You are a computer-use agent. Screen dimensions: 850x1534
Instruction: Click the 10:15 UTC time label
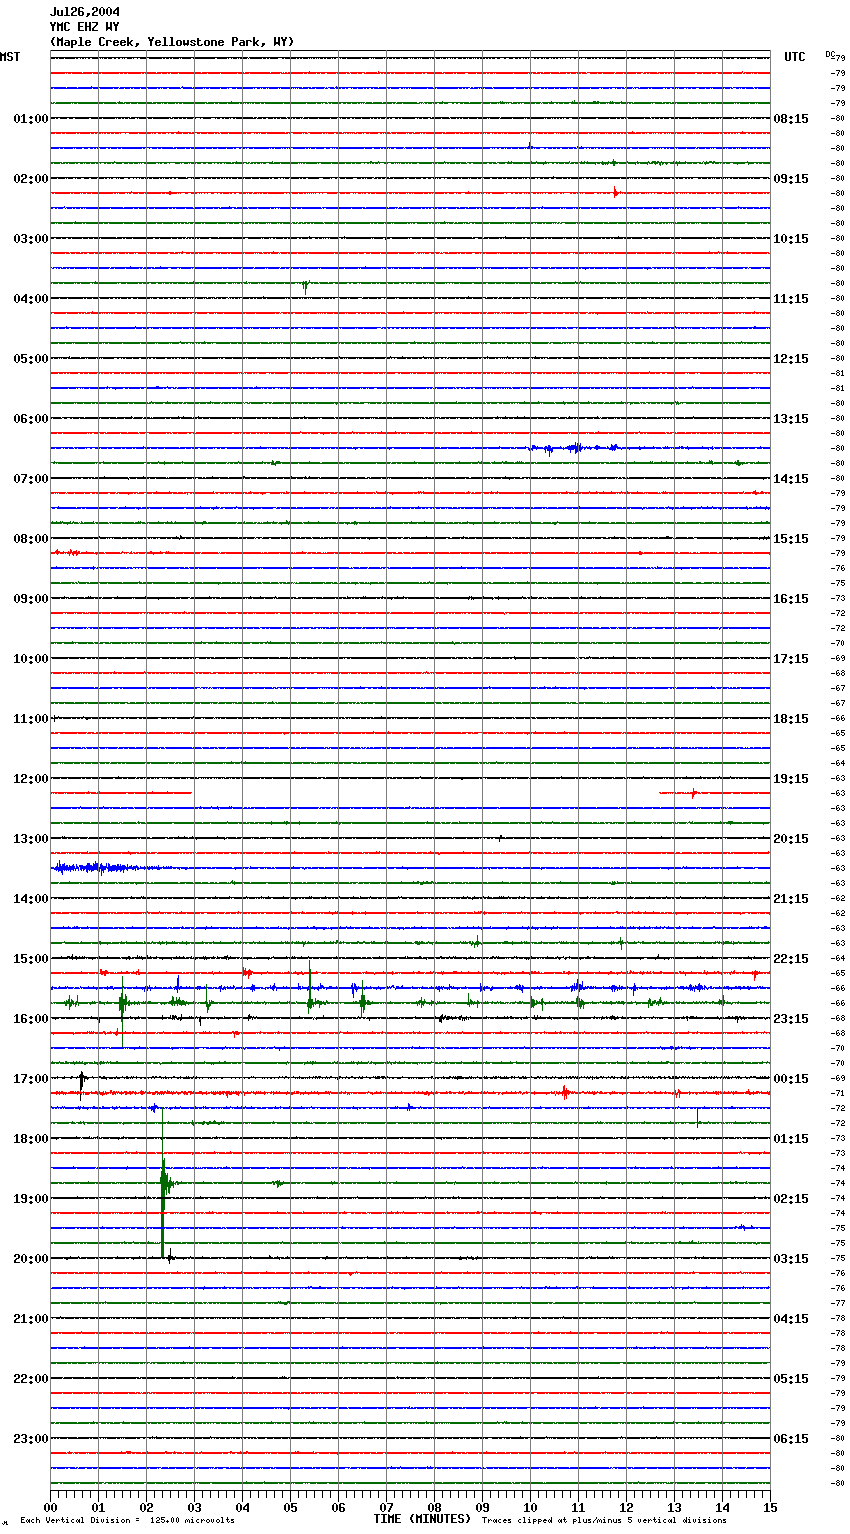coord(791,239)
